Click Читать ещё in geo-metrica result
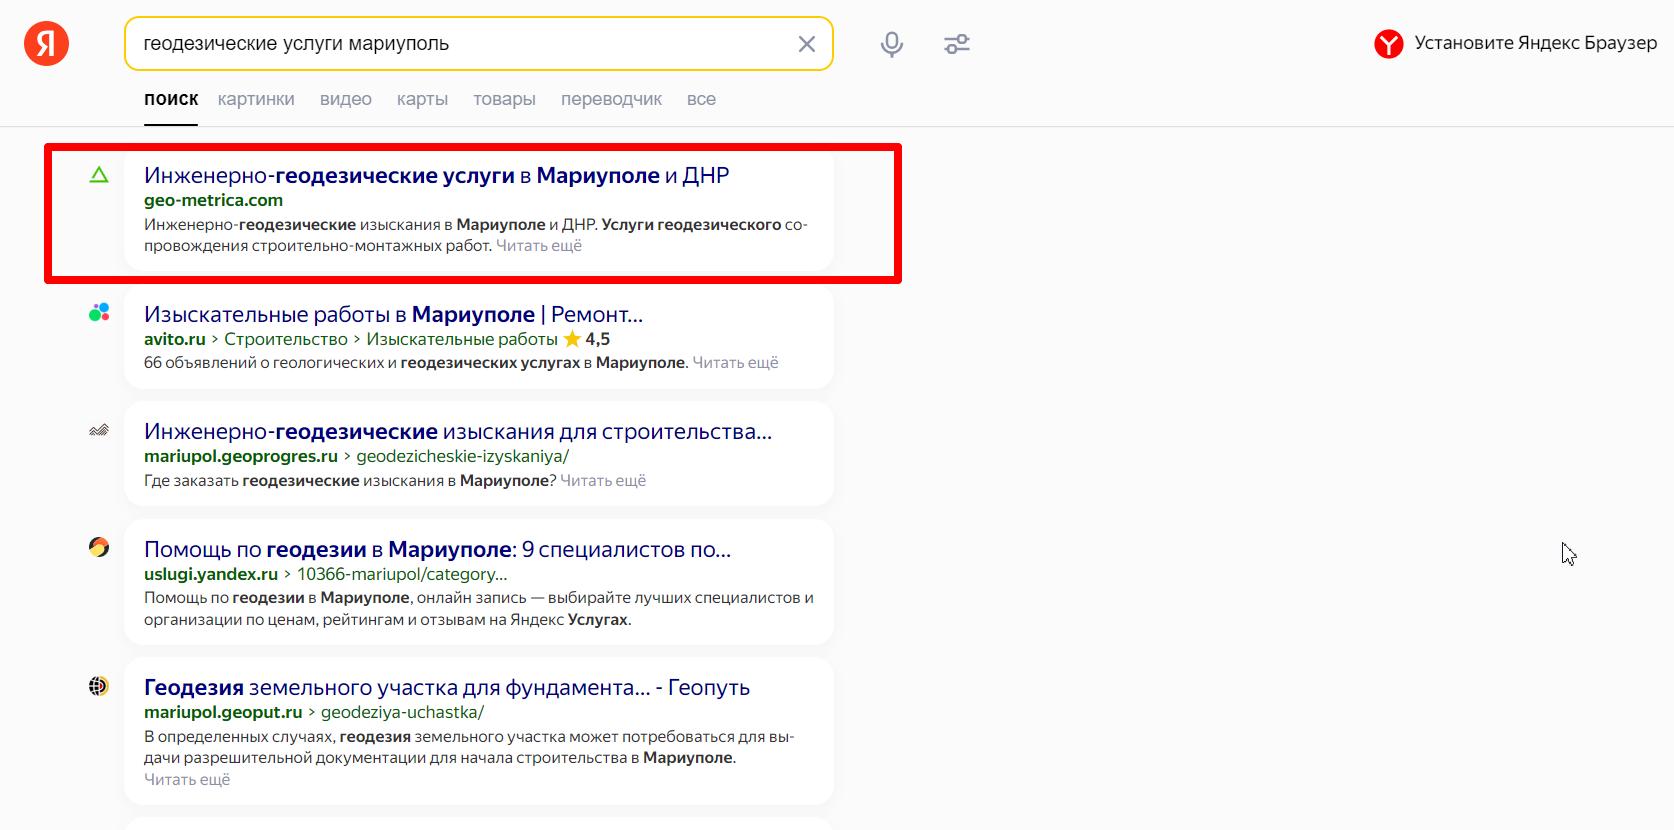1674x830 pixels. pyautogui.click(x=539, y=246)
